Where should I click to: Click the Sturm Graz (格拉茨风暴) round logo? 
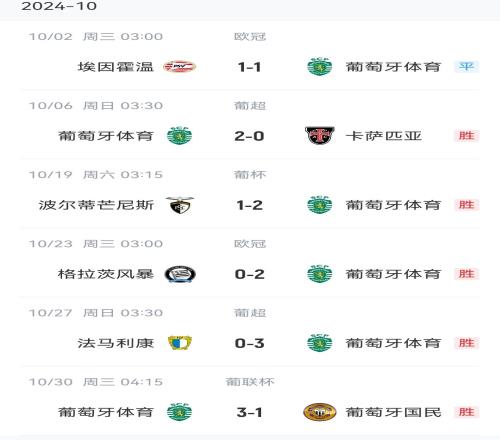tap(180, 274)
